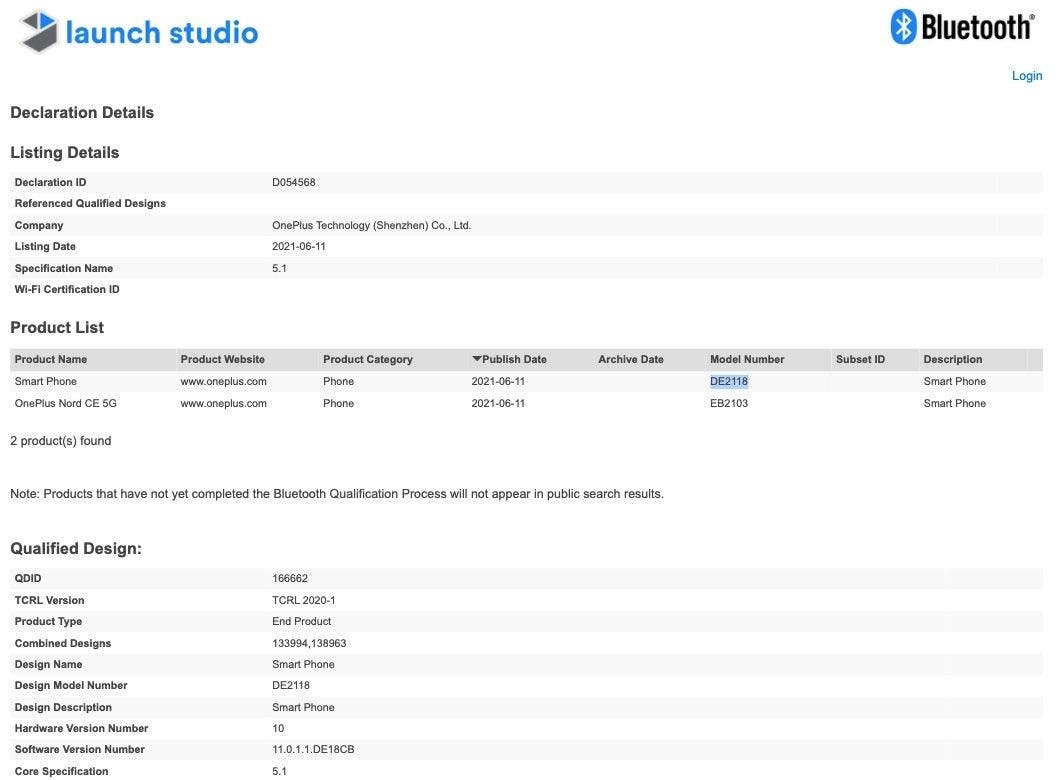Viewport: 1064px width, 780px height.
Task: Sort table by Description column header
Action: tap(953, 359)
